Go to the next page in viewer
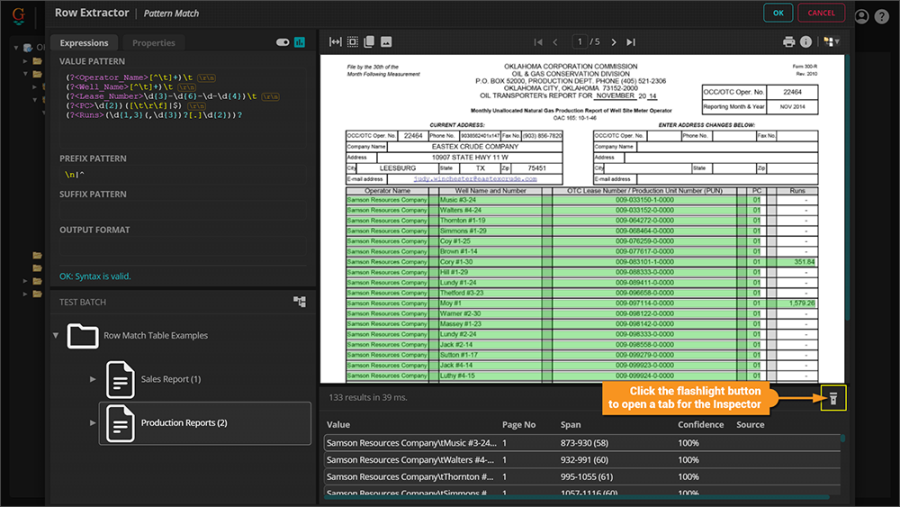This screenshot has height=507, width=900. pyautogui.click(x=614, y=42)
